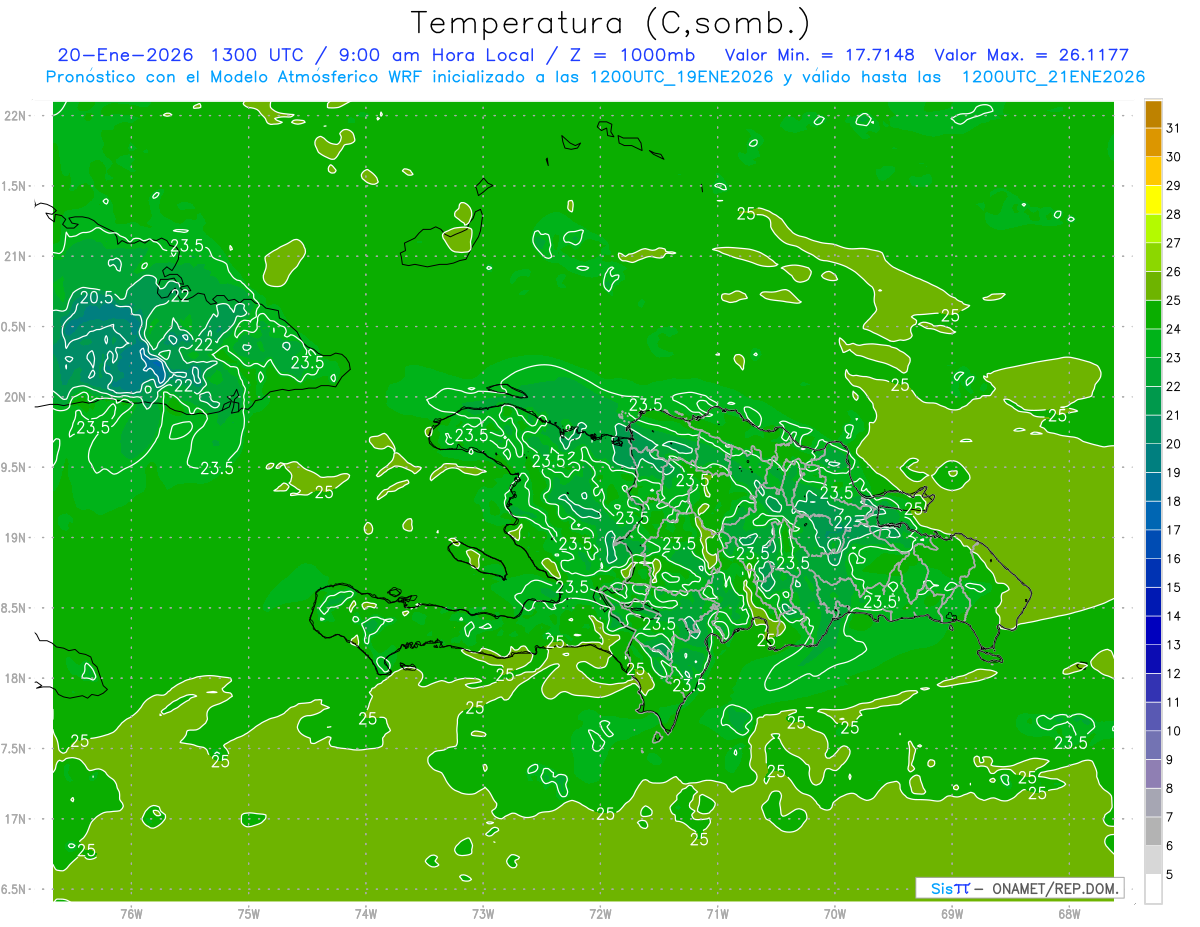Click the 8.5N latitude axis label

(x=16, y=608)
